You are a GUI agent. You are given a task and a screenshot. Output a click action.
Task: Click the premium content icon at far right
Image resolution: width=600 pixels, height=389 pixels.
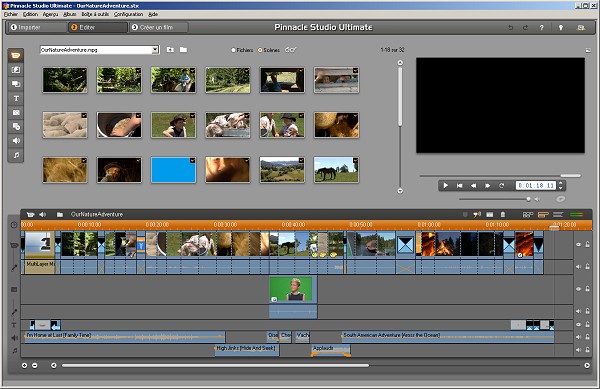[580, 28]
